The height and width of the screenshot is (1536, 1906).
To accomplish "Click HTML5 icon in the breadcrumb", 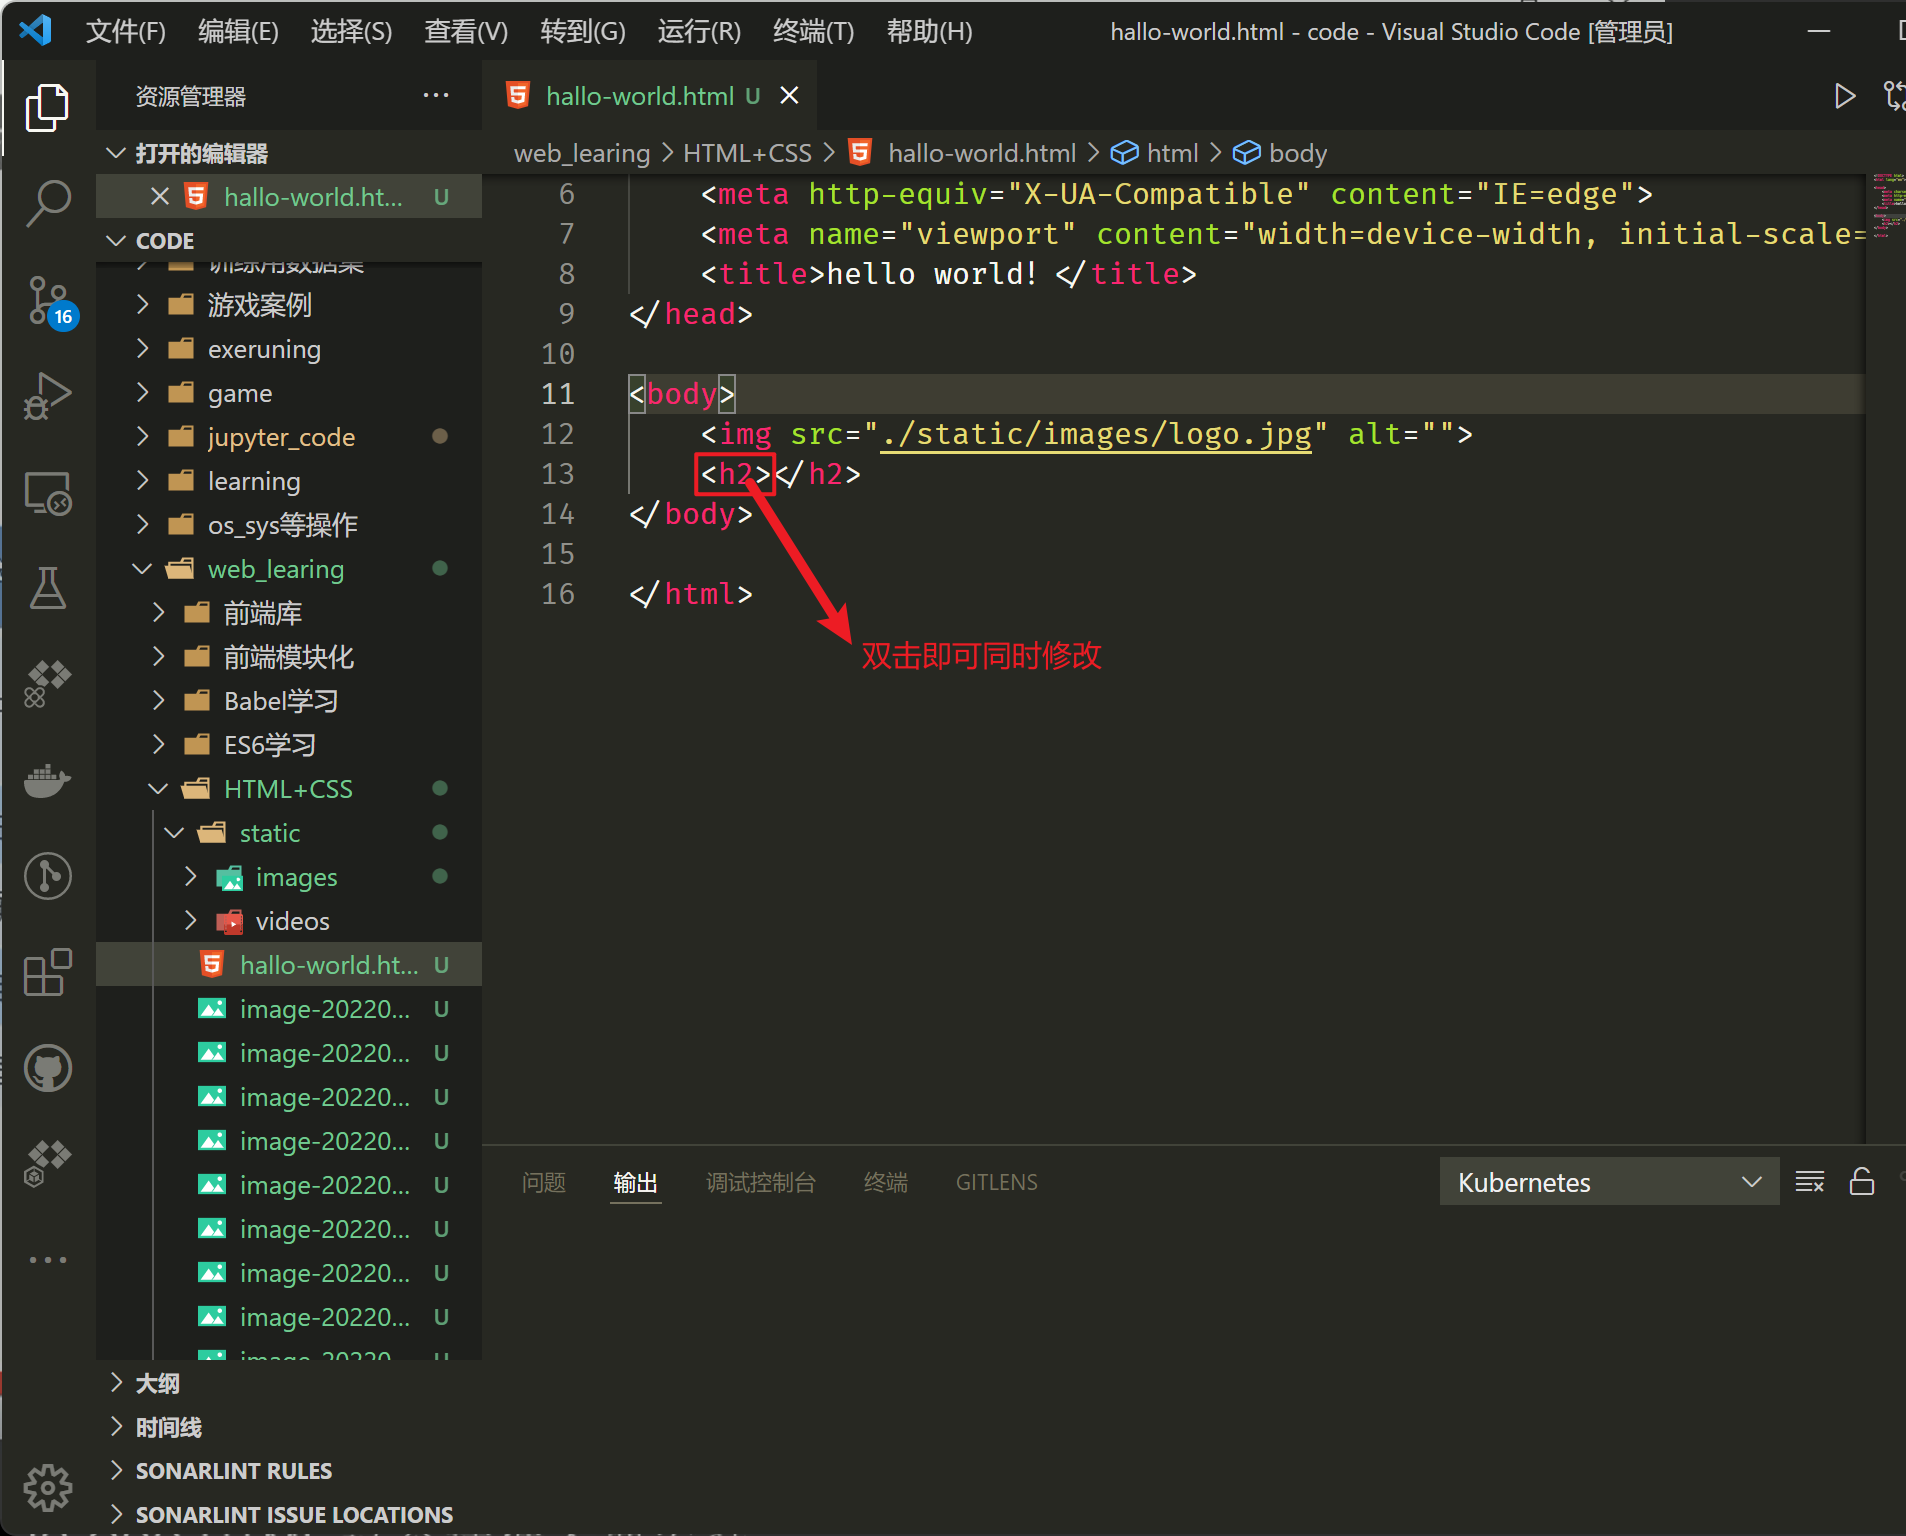I will pos(860,153).
